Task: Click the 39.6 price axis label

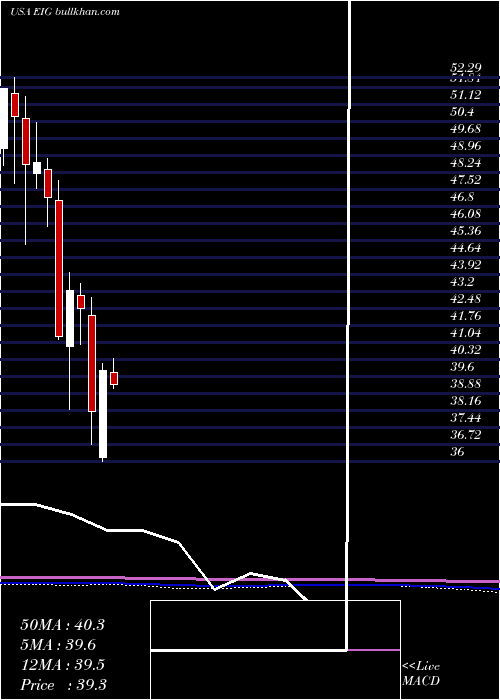Action: coord(462,367)
